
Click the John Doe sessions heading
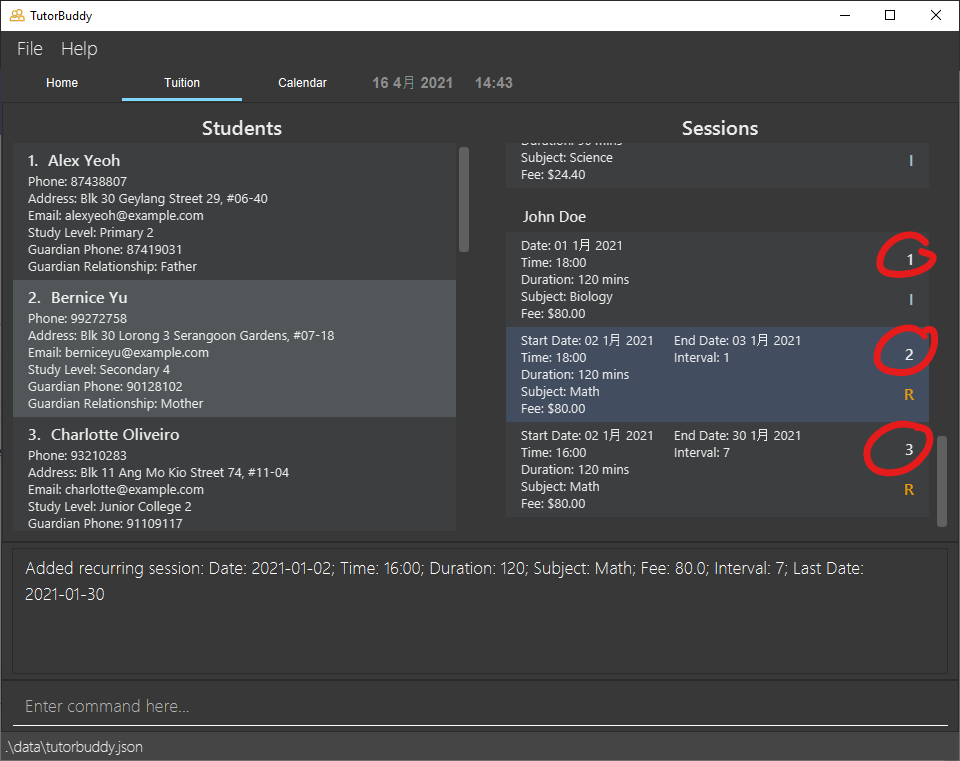(x=554, y=217)
